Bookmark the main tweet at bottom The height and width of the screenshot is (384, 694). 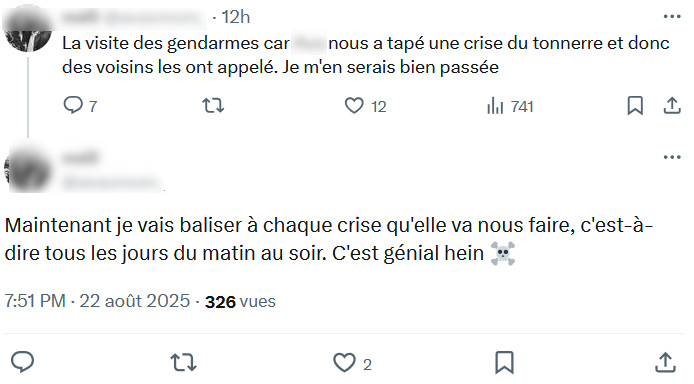[504, 363]
